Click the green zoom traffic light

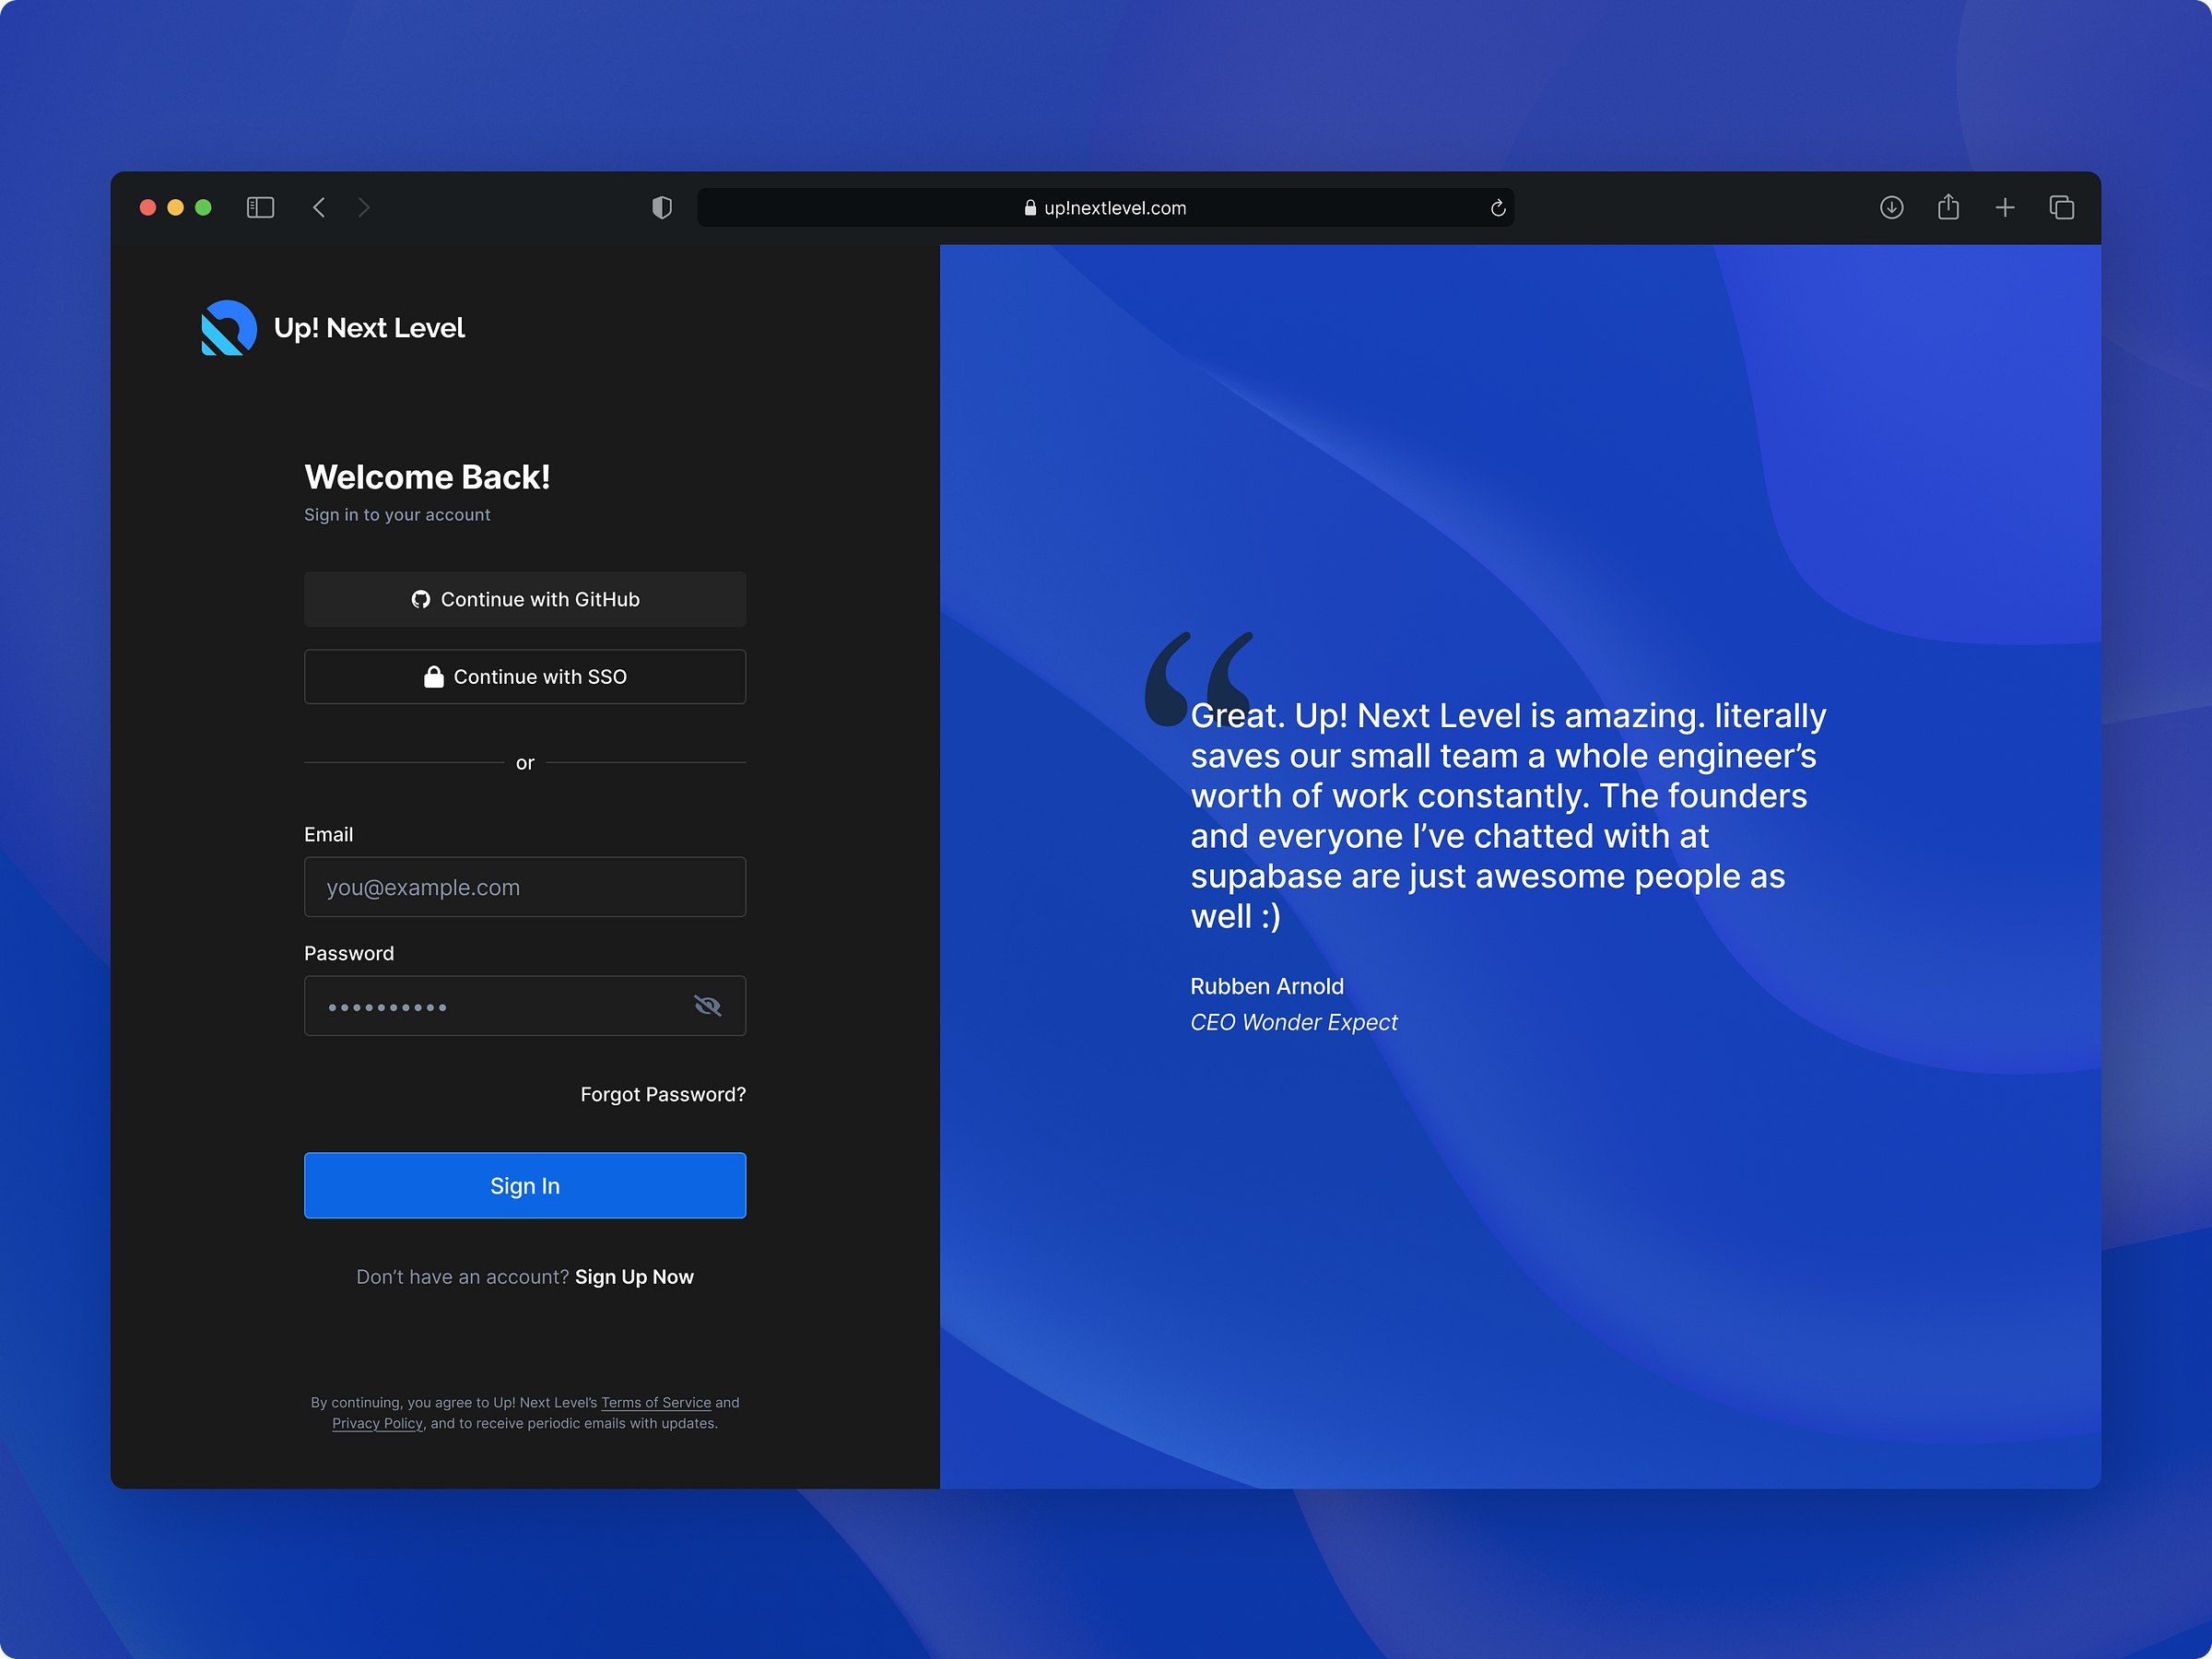coord(204,207)
